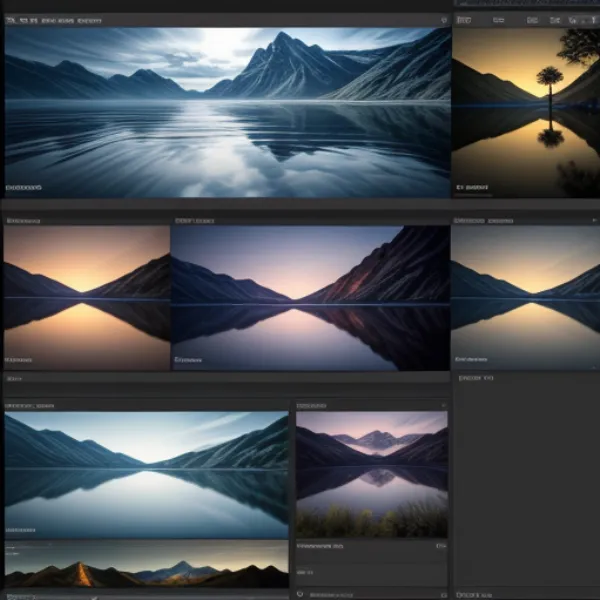Screen dimensions: 600x600
Task: Open the pink snowy peak with grasses photo
Action: [x=372, y=475]
